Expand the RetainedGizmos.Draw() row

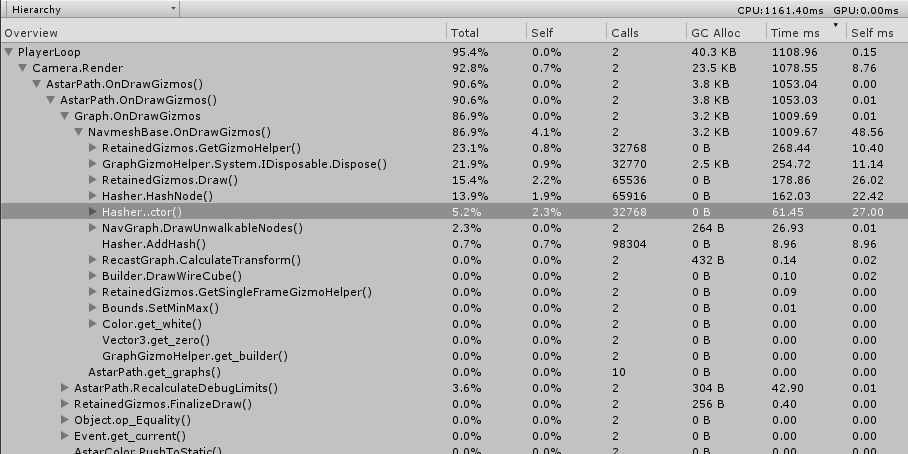pos(93,180)
